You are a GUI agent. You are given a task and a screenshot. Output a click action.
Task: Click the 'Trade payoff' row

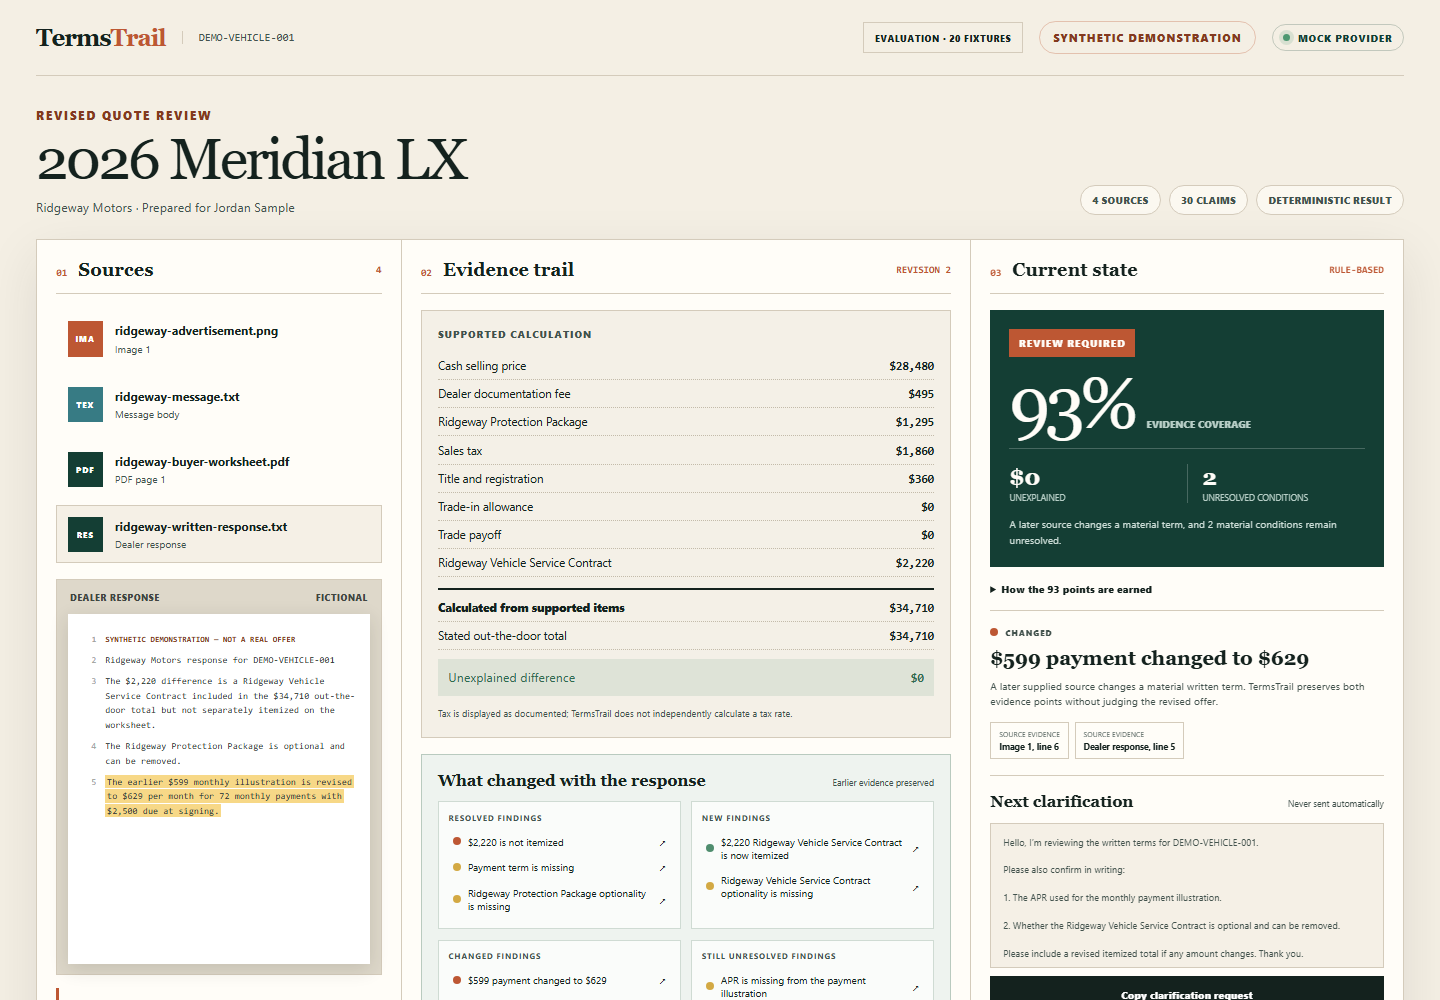[x=686, y=535]
